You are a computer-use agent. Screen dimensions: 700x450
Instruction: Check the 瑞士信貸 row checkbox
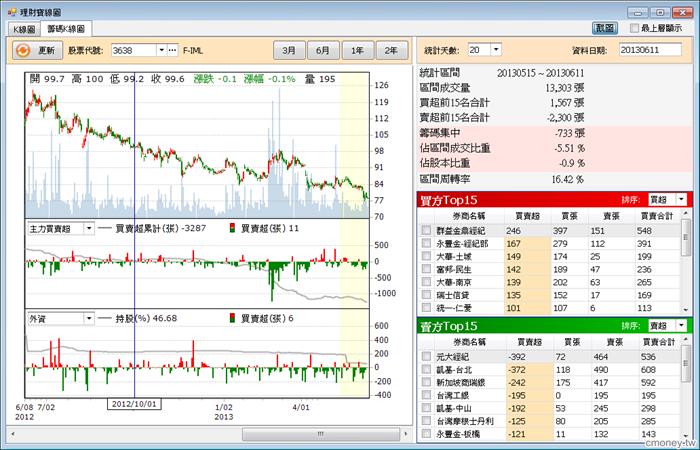point(426,295)
